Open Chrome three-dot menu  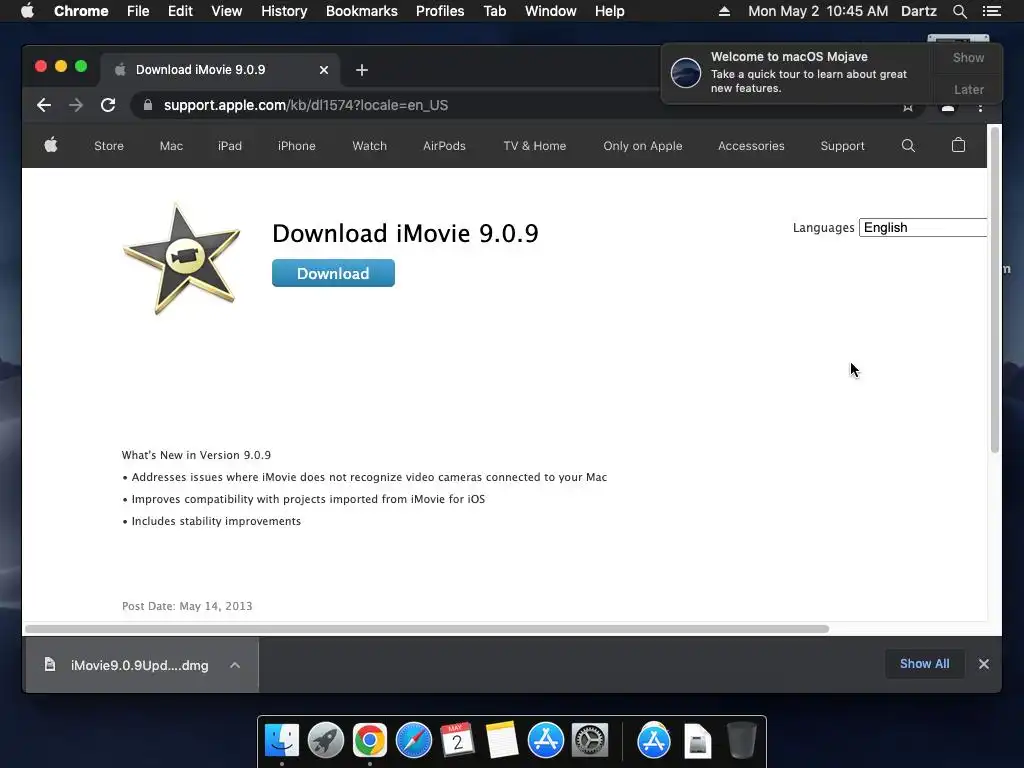pyautogui.click(x=980, y=108)
